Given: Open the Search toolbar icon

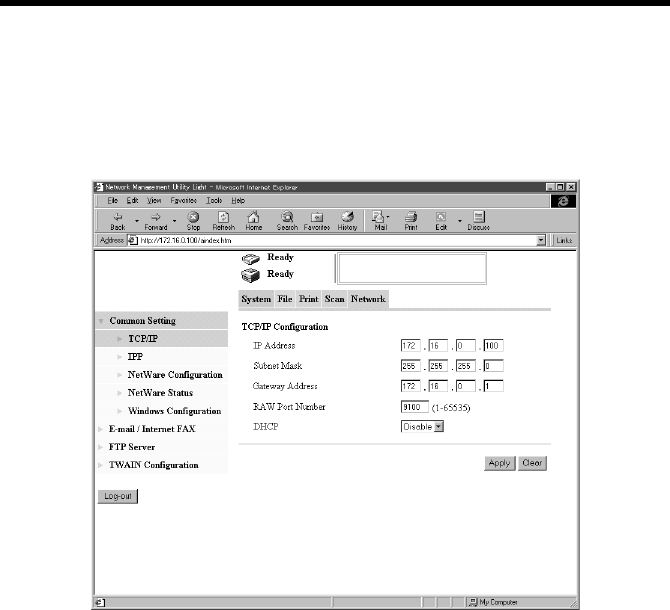Looking at the screenshot, I should coord(287,217).
